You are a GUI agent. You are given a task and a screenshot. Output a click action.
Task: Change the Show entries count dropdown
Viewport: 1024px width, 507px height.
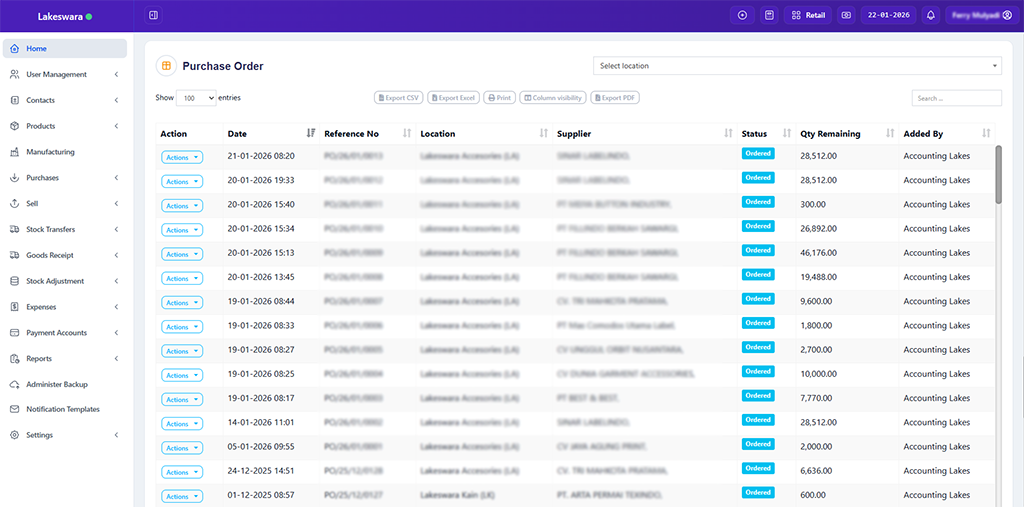[x=196, y=98]
